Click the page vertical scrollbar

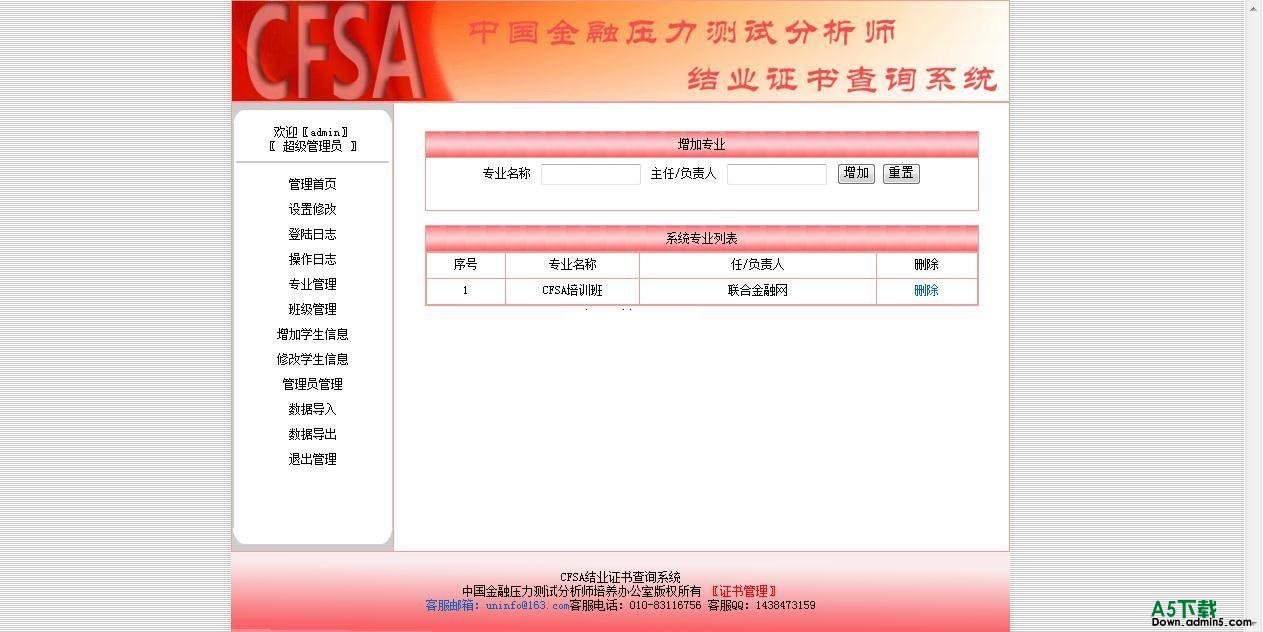point(1253,316)
